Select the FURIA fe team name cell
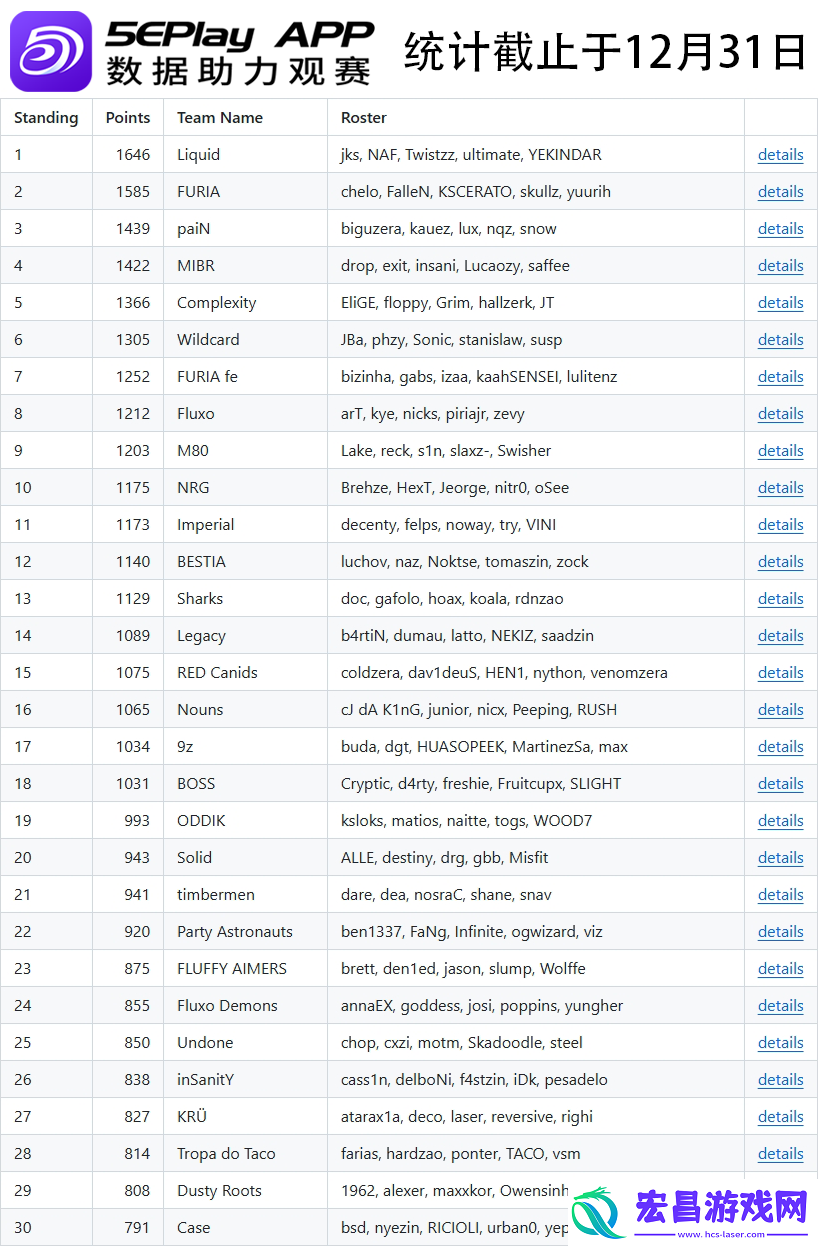The image size is (818, 1246). tap(246, 377)
